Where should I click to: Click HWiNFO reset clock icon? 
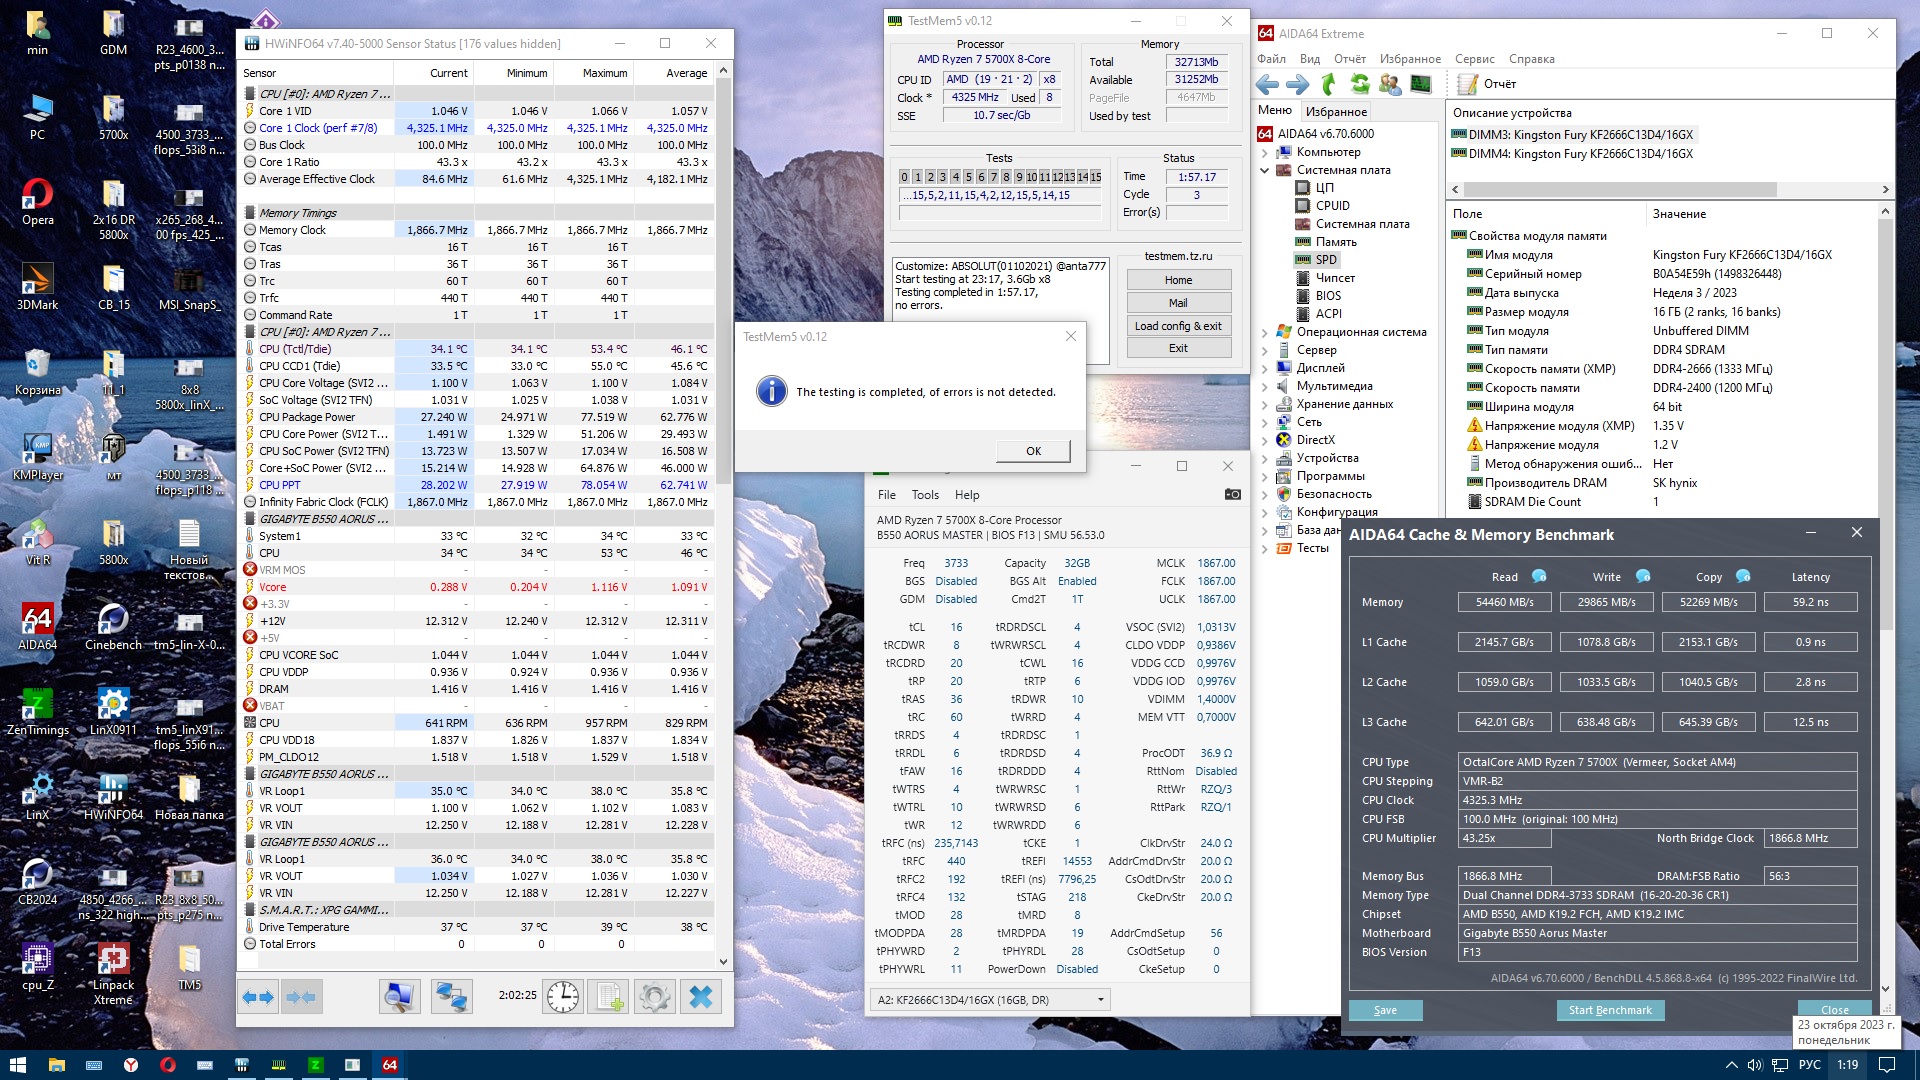[x=563, y=997]
